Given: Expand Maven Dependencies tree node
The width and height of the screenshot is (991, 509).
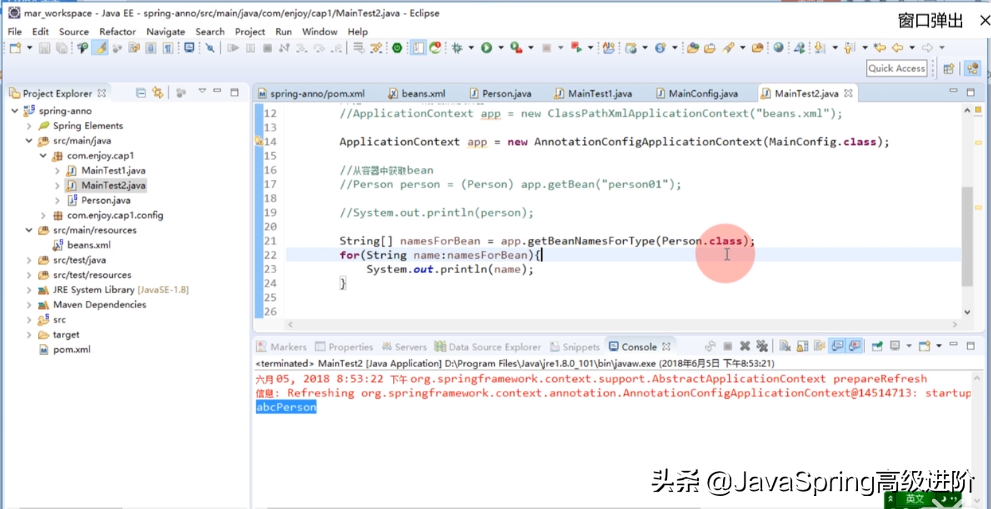Looking at the screenshot, I should [28, 305].
